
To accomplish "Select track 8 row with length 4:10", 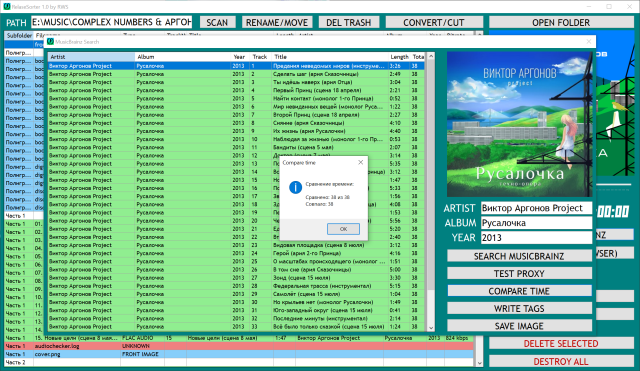I will 236,123.
